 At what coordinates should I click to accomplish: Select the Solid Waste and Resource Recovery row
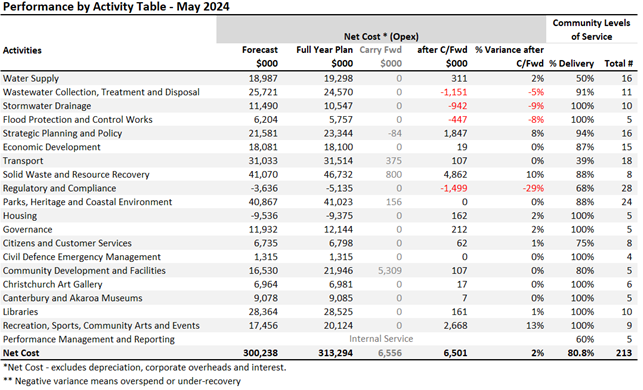tap(319, 175)
